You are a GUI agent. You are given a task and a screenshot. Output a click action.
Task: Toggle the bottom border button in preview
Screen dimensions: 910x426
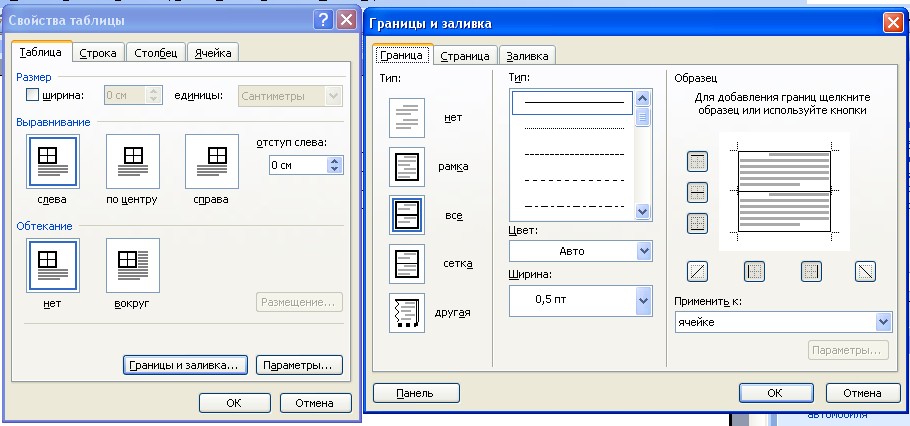point(698,223)
